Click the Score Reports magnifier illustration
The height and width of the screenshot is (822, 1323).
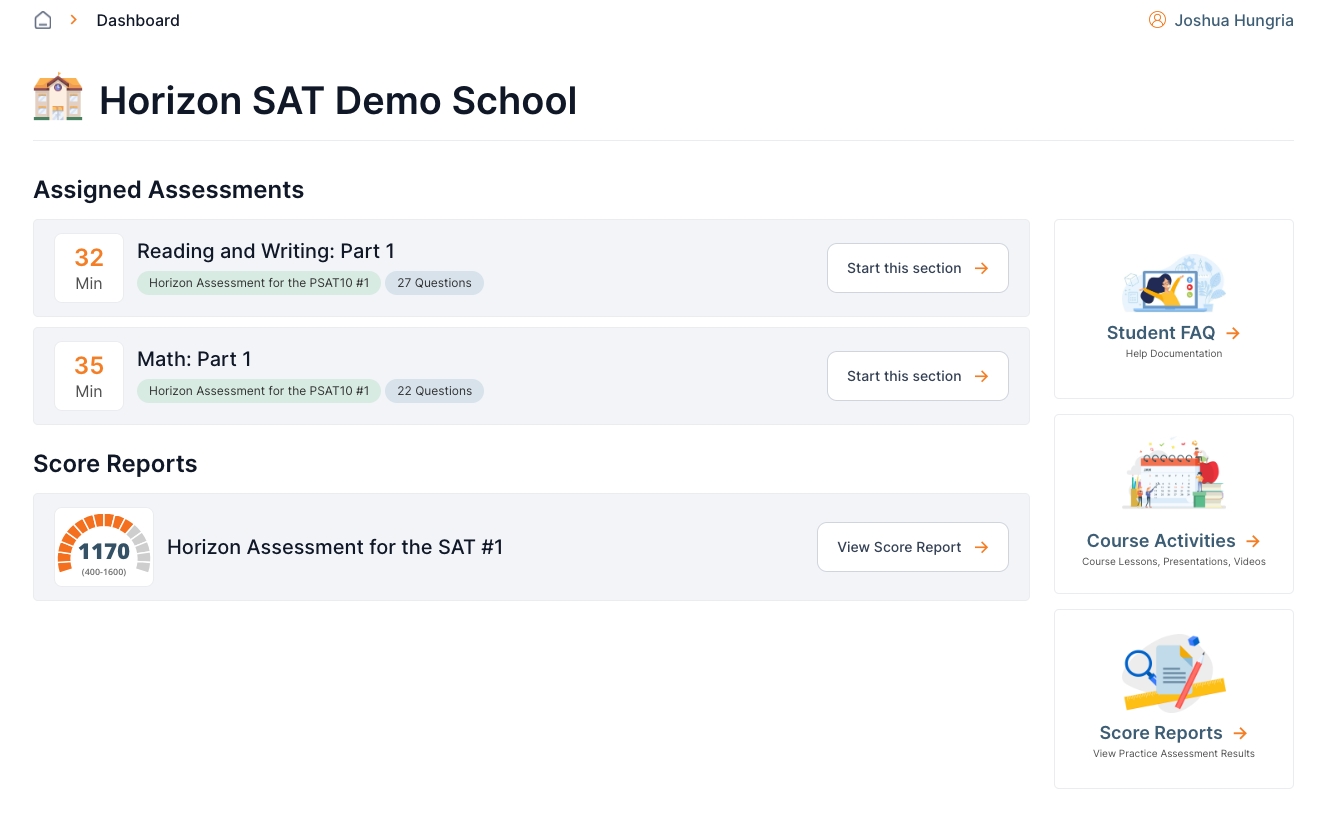[1173, 672]
